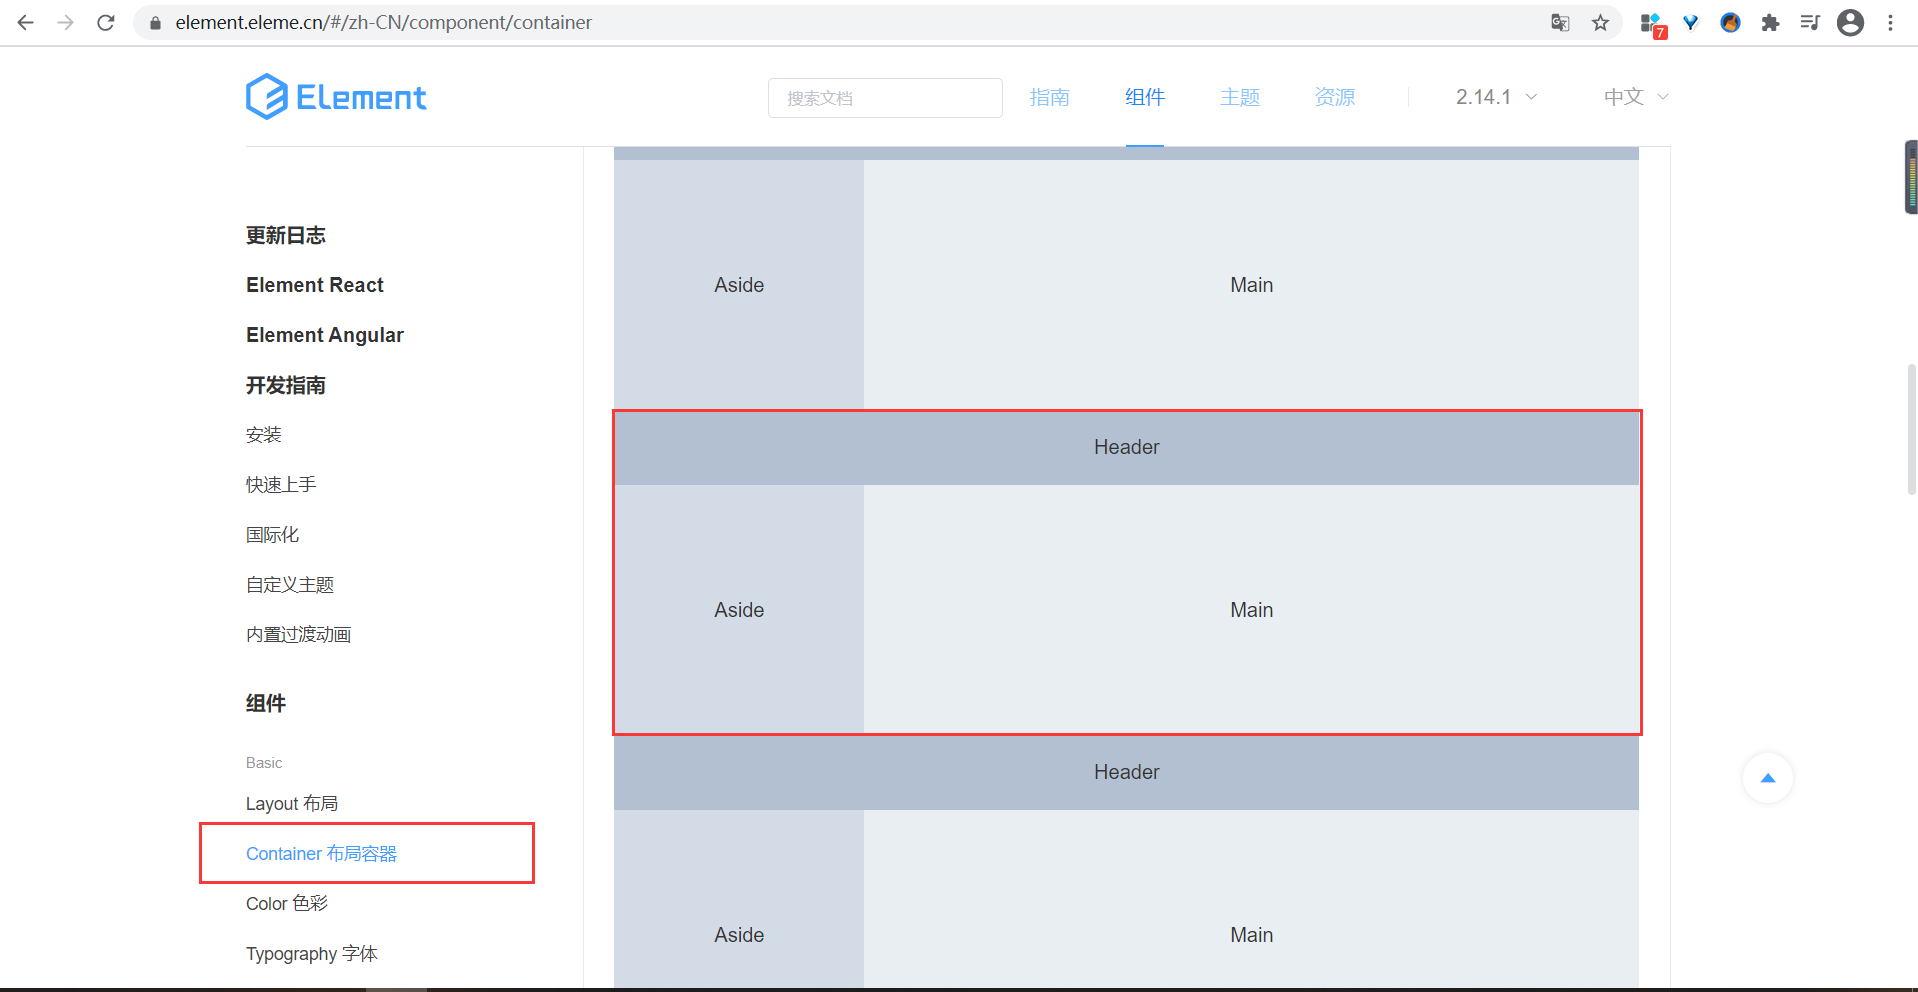Click the lowest demo's Aside block

[x=739, y=898]
